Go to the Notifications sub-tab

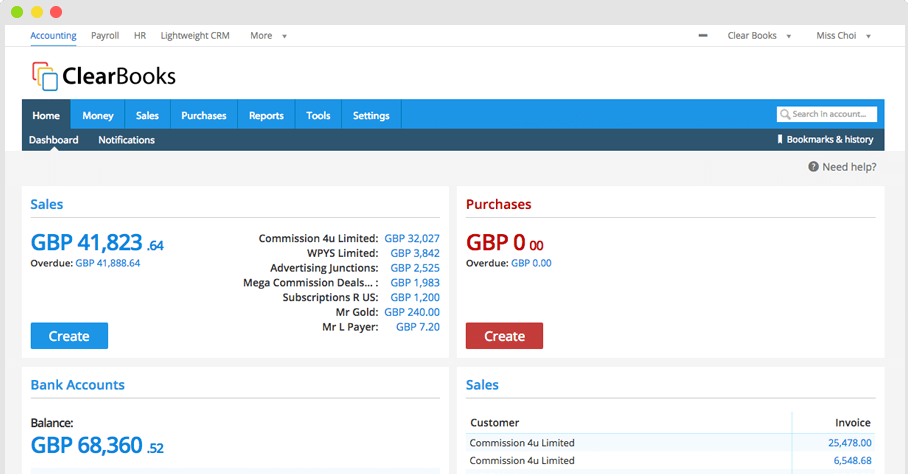(126, 140)
